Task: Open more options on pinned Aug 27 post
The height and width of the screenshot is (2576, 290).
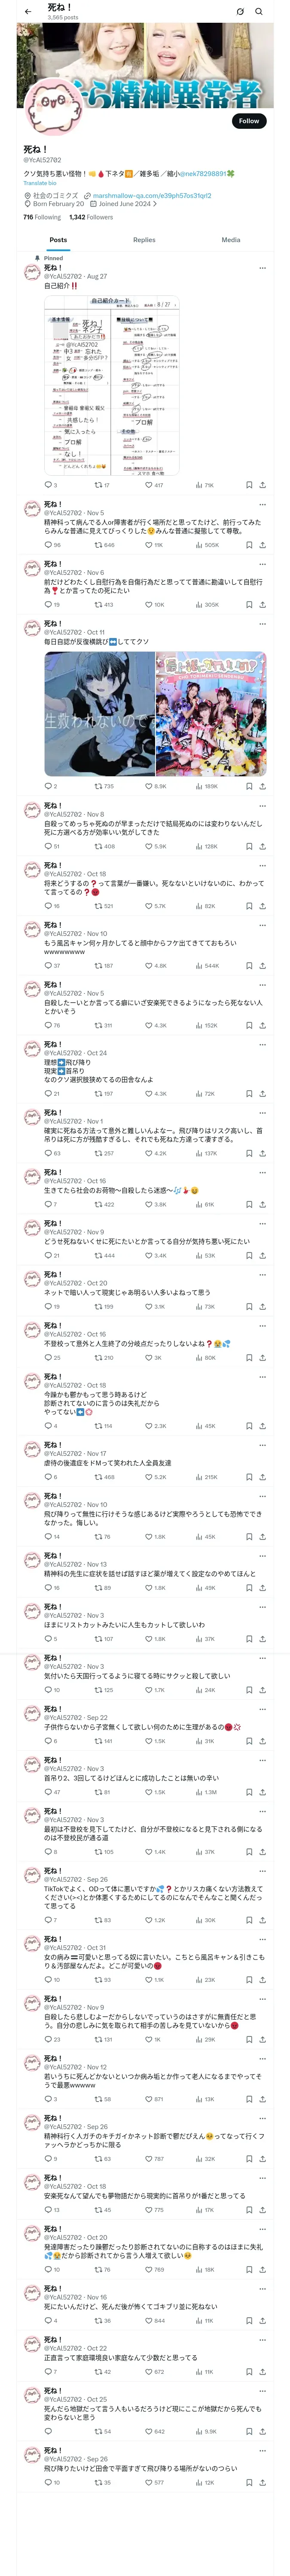Action: (x=262, y=268)
